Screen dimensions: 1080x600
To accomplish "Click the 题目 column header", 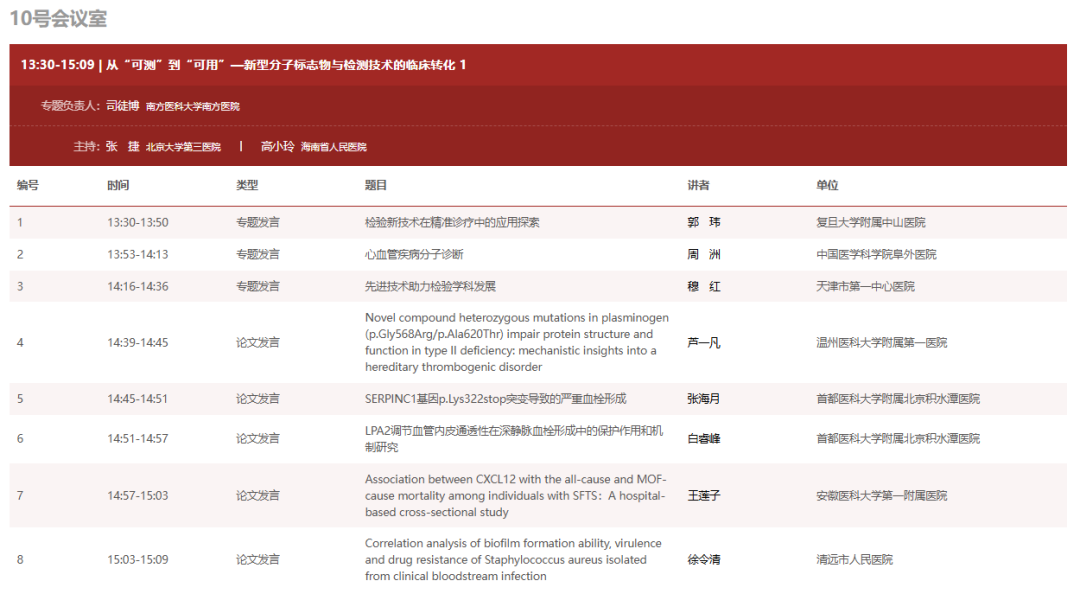I will click(376, 185).
